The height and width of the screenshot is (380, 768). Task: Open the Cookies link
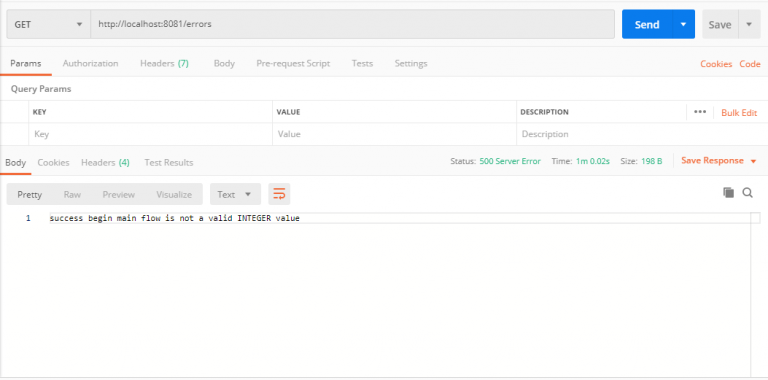(x=716, y=64)
